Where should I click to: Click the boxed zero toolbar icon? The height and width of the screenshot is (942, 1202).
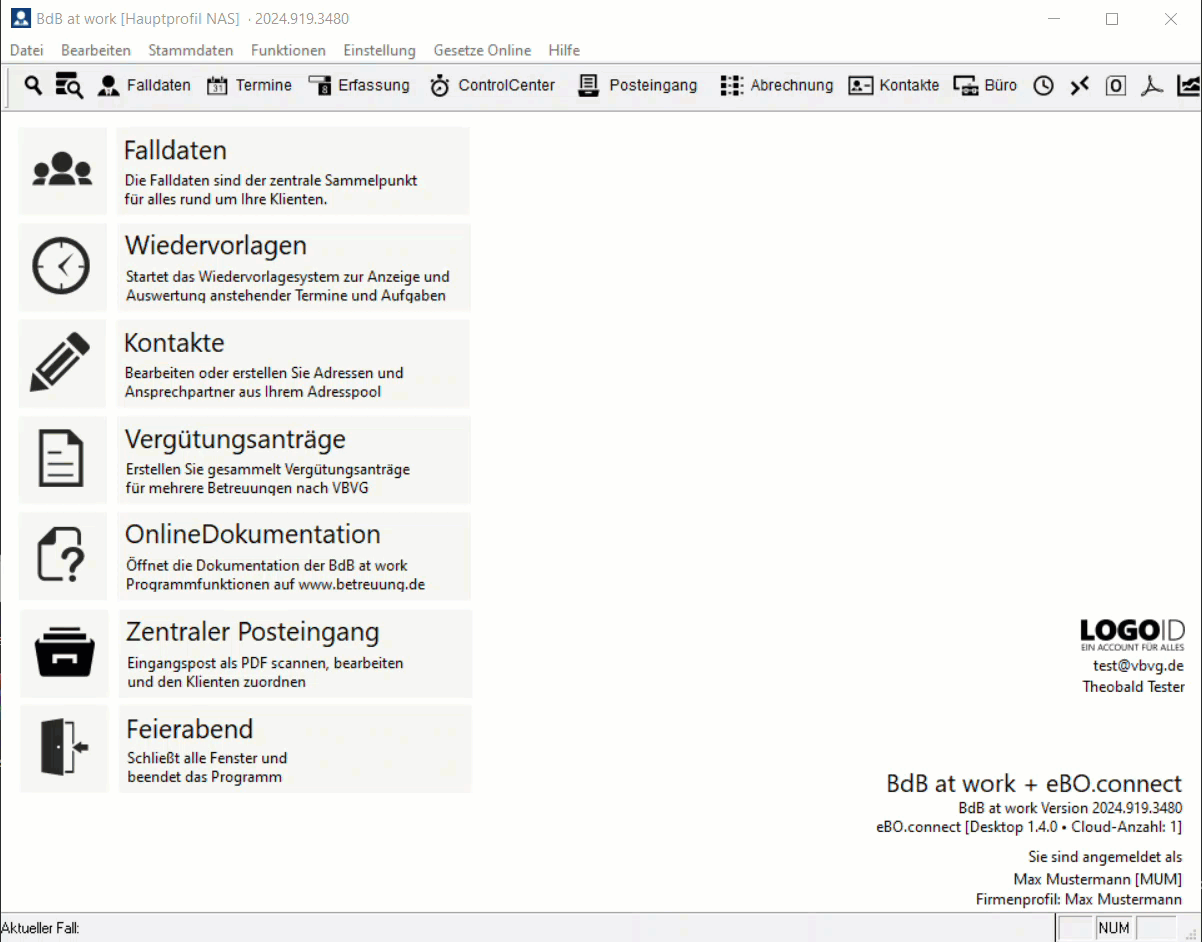pos(1116,86)
